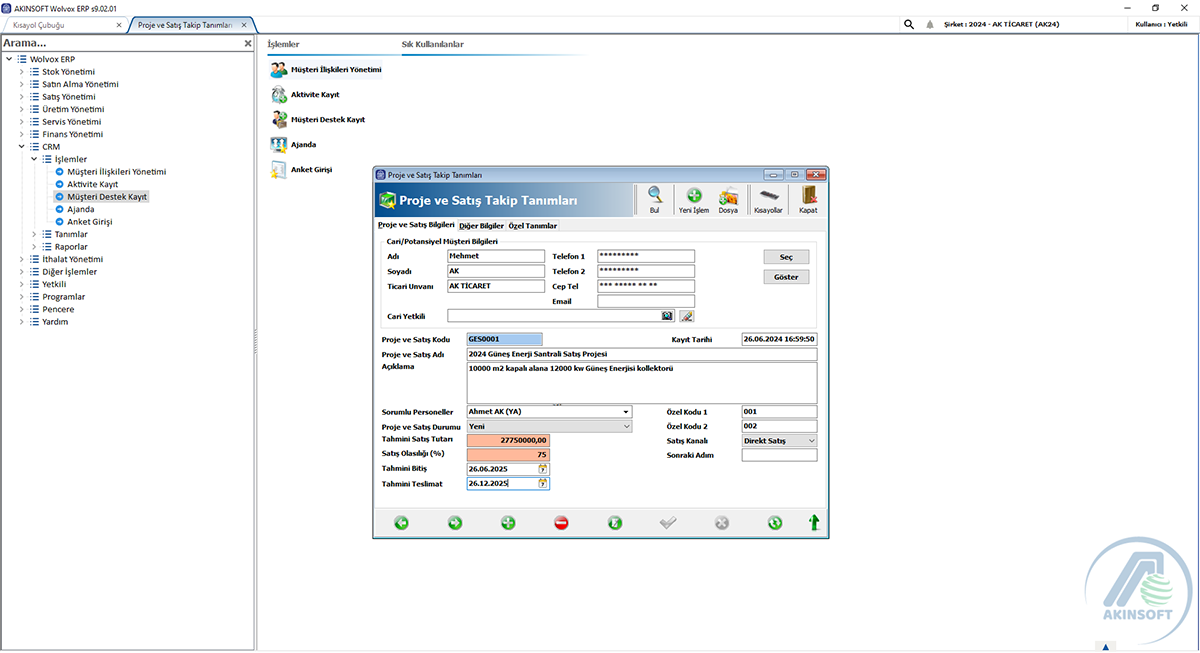Screen dimensions: 1200x653
Task: Click the next record arrow icon
Action: [x=454, y=522]
